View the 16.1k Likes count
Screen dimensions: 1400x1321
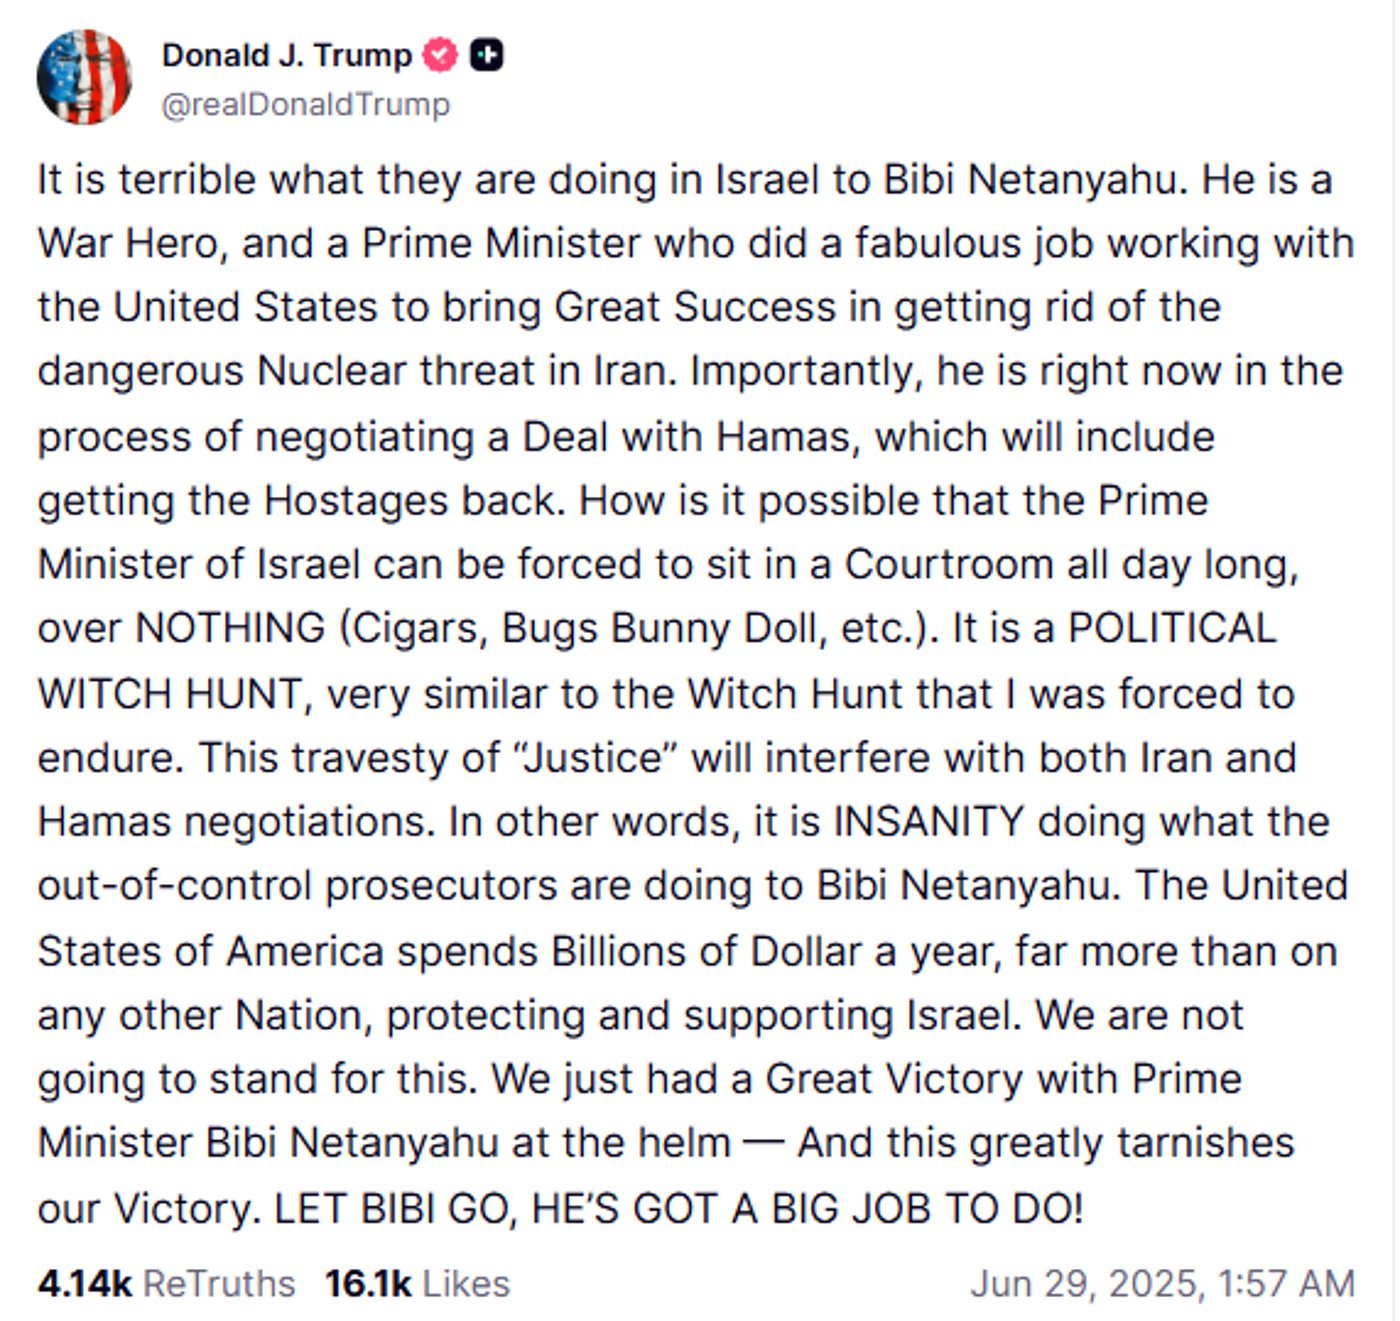(368, 1283)
